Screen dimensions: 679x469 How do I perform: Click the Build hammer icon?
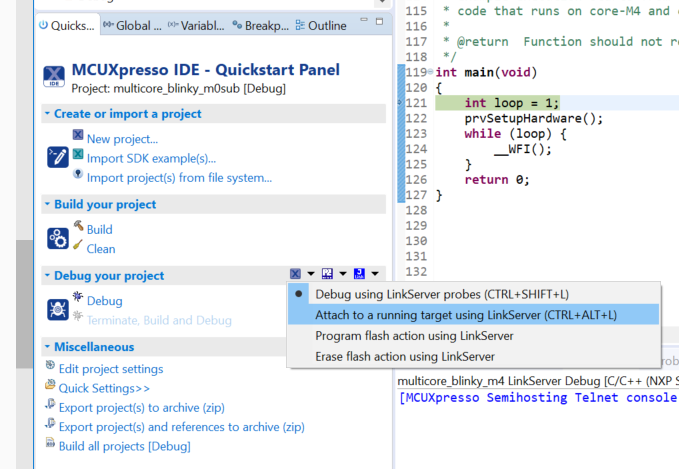point(78,225)
